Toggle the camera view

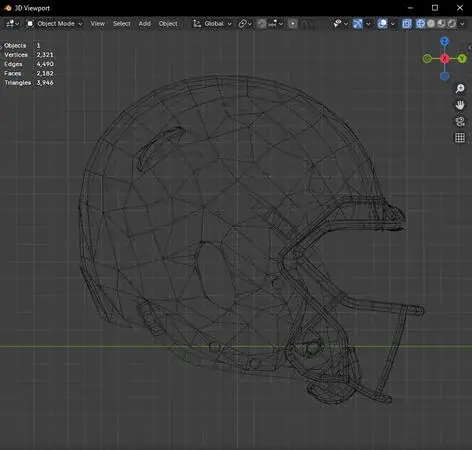point(460,121)
